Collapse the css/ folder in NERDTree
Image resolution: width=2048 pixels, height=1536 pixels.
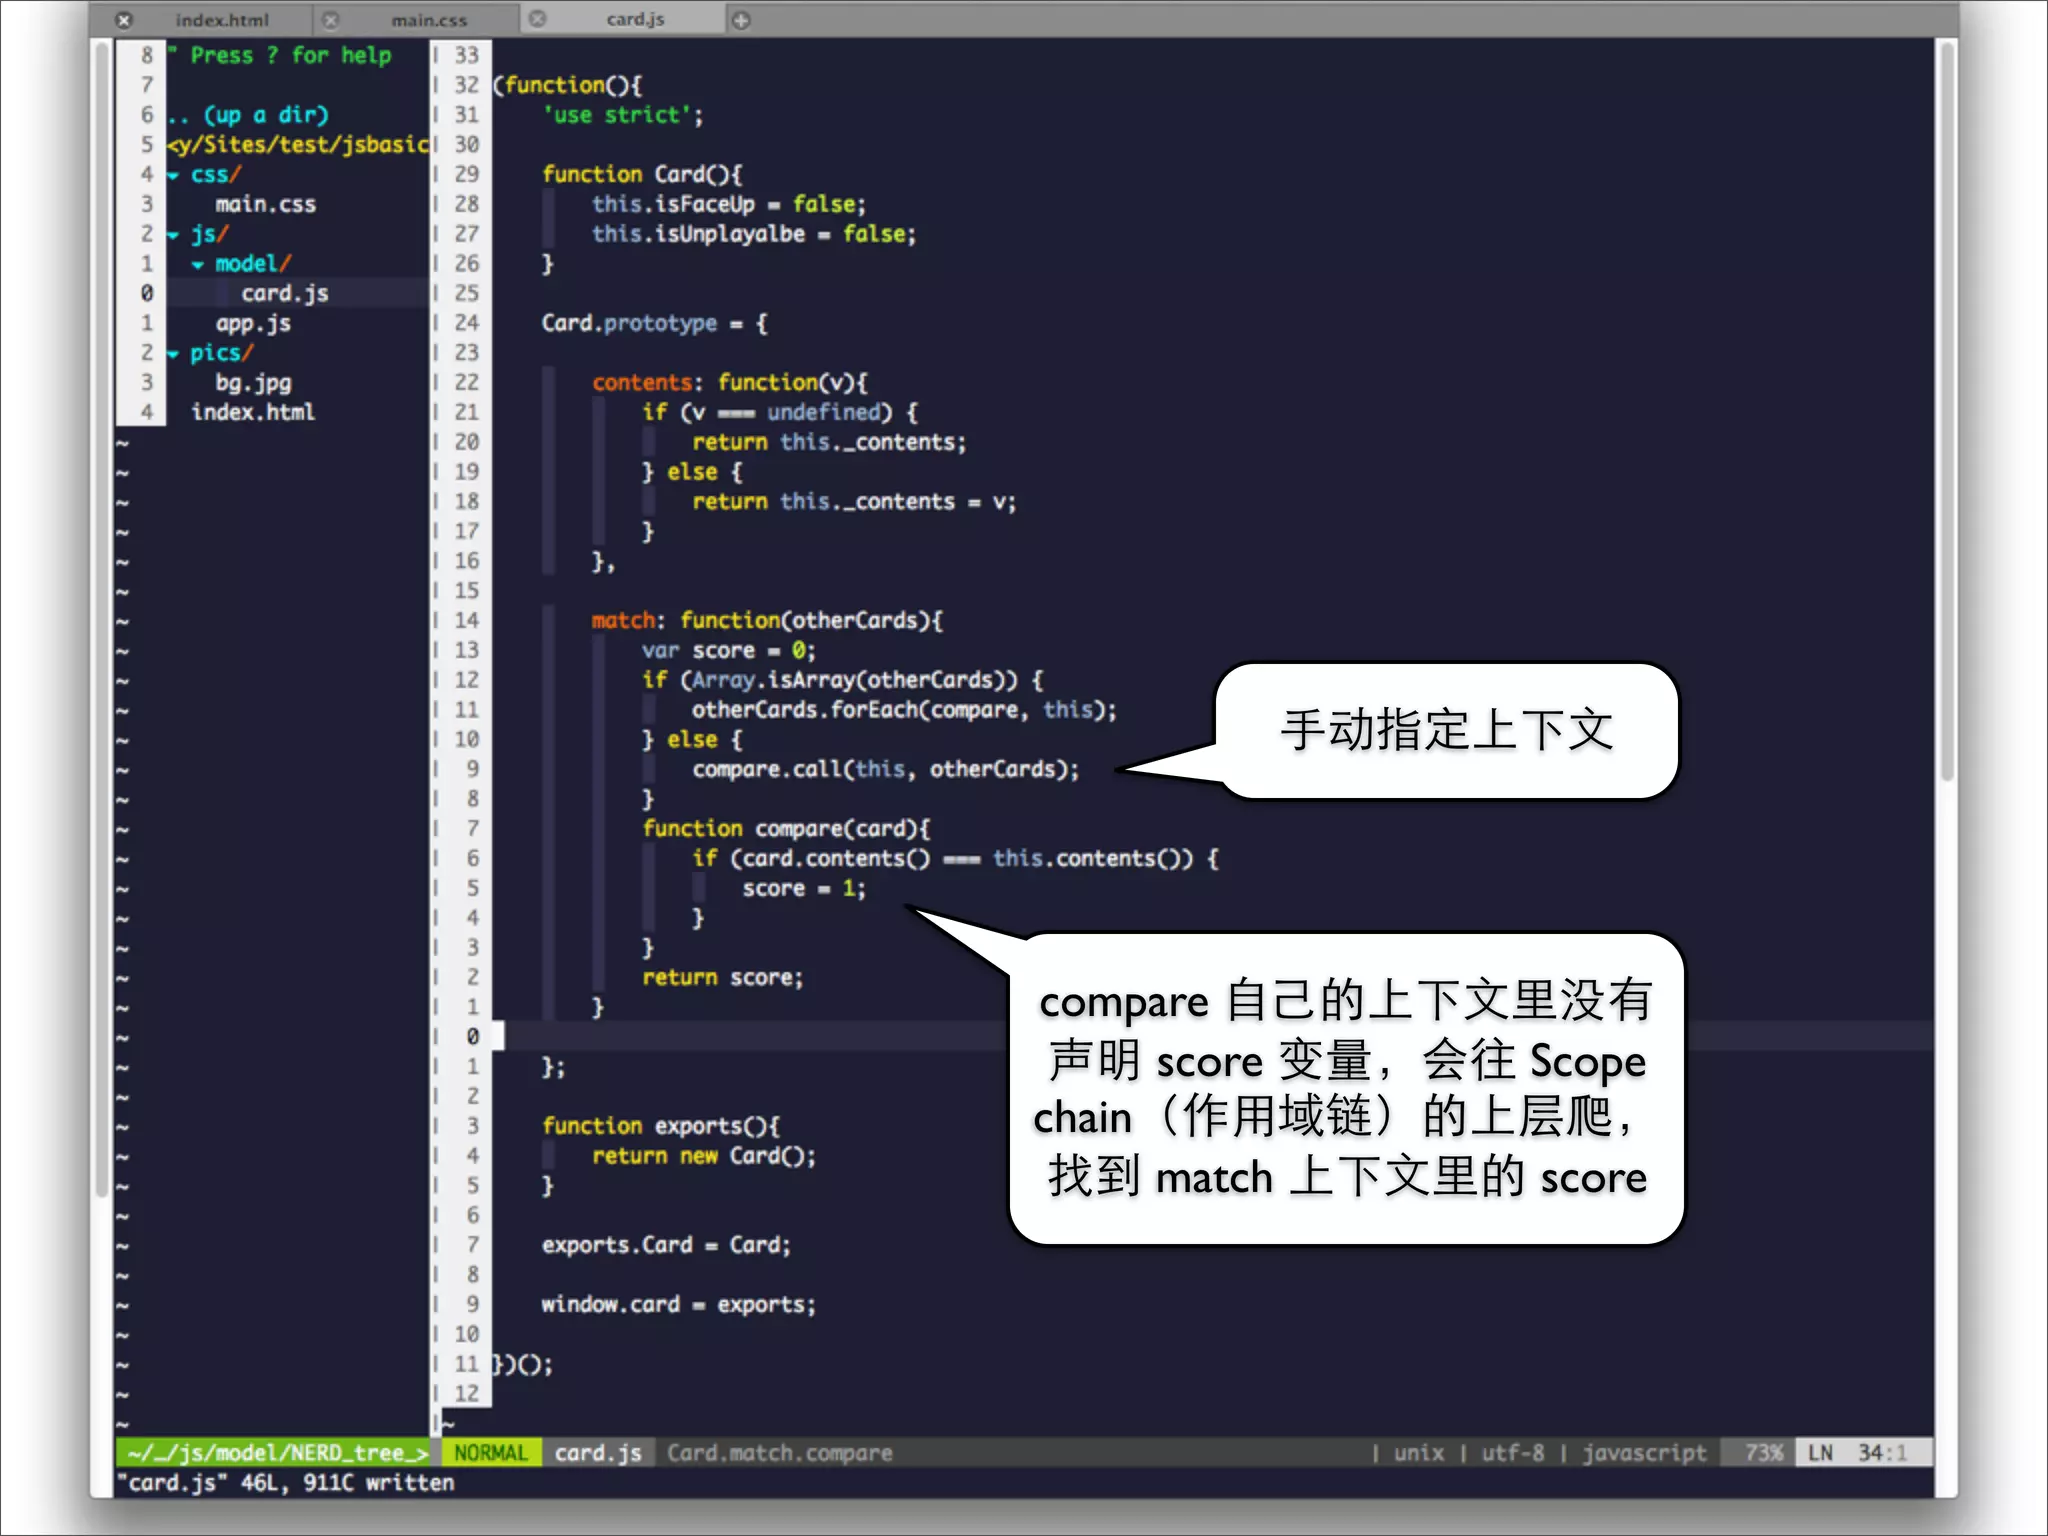coord(174,175)
